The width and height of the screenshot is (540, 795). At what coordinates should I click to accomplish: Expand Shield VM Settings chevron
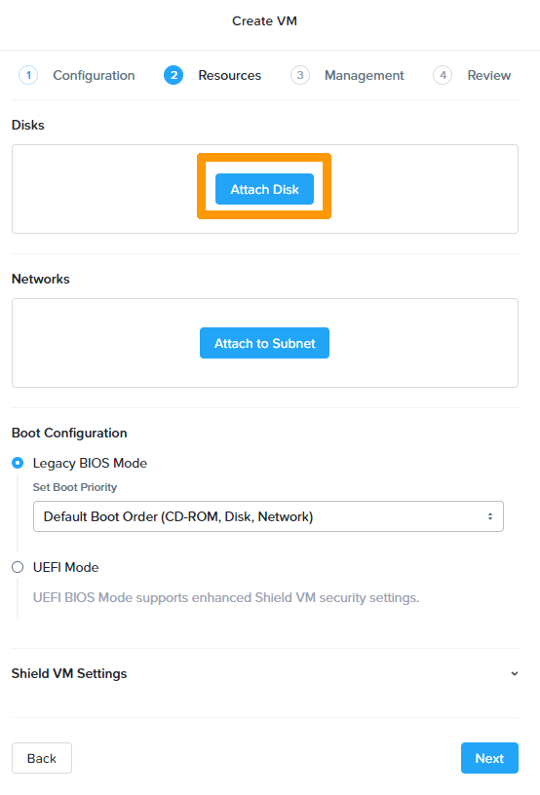(514, 673)
